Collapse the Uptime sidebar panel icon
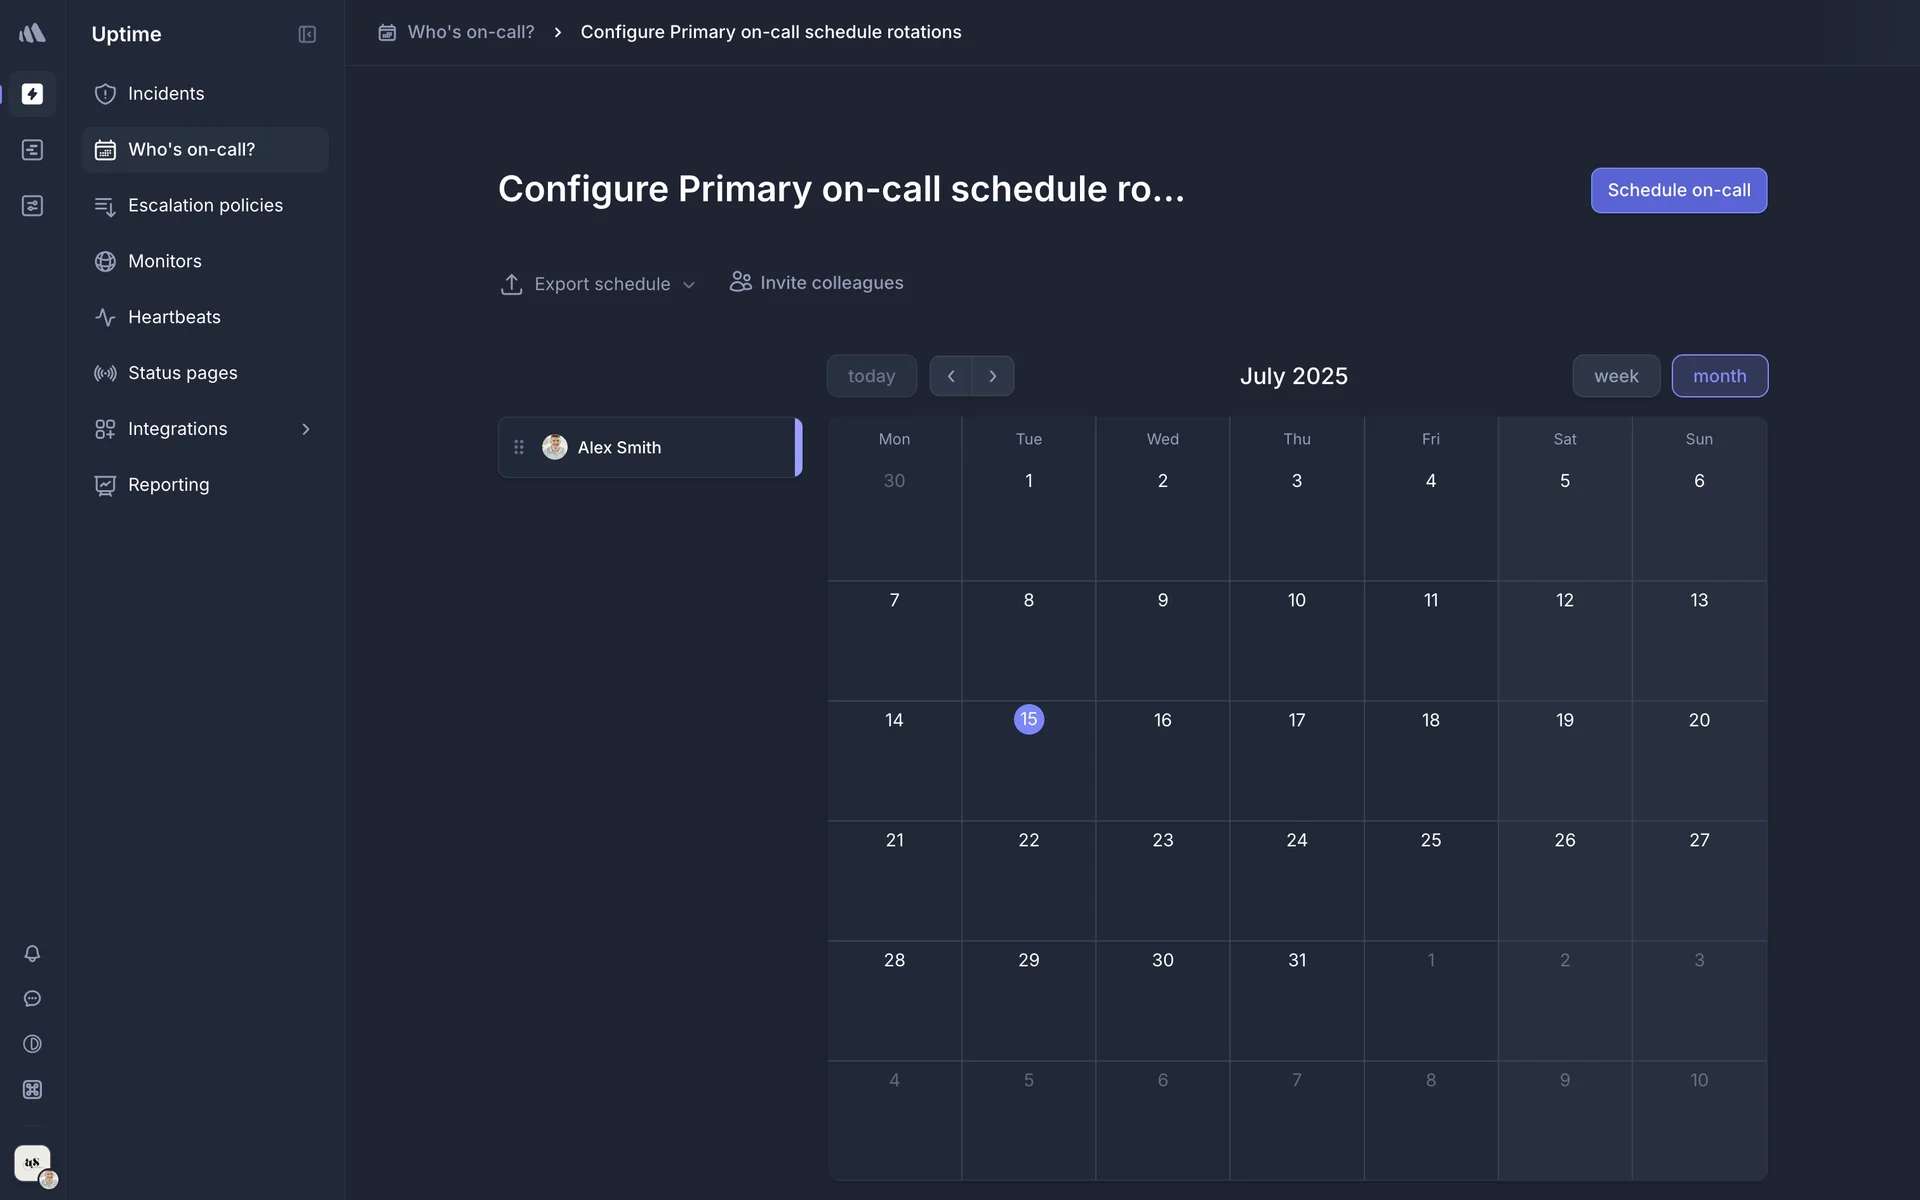The width and height of the screenshot is (1920, 1200). (x=307, y=34)
